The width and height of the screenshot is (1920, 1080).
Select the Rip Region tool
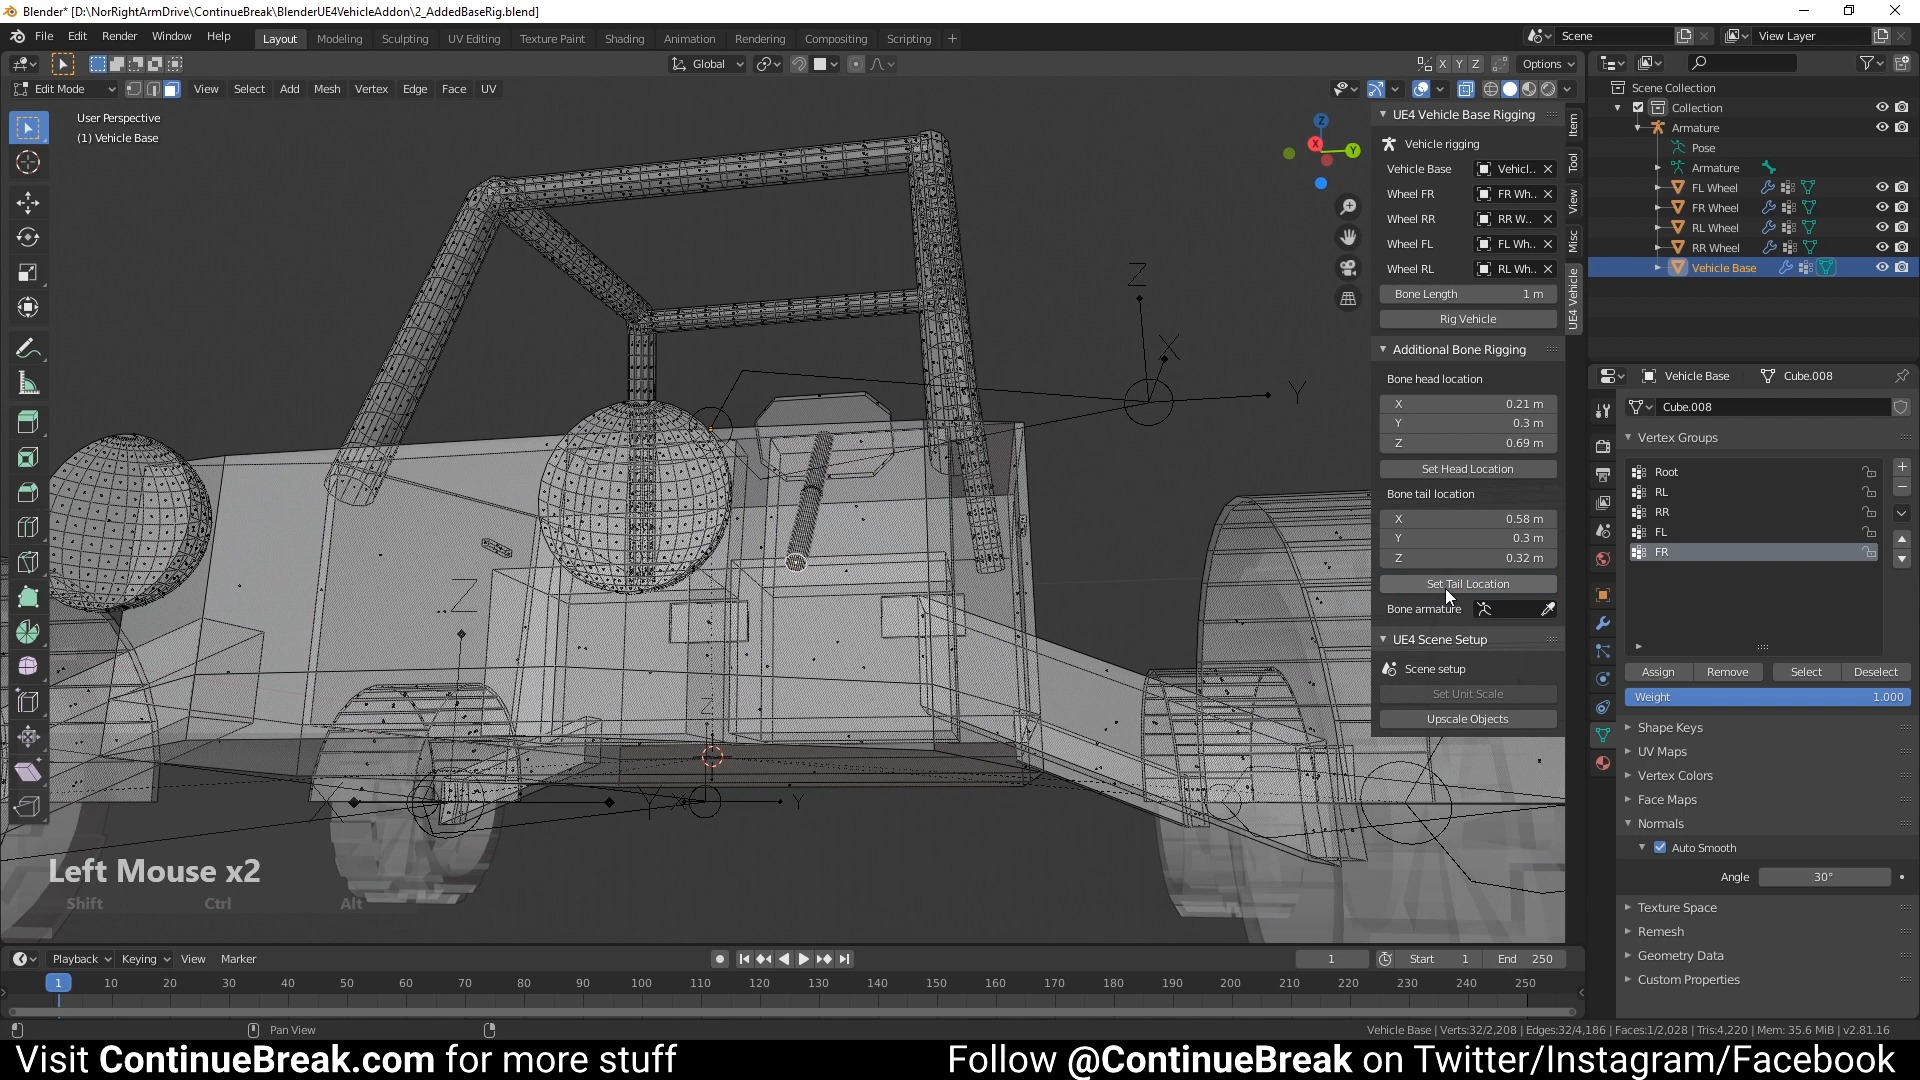point(28,807)
